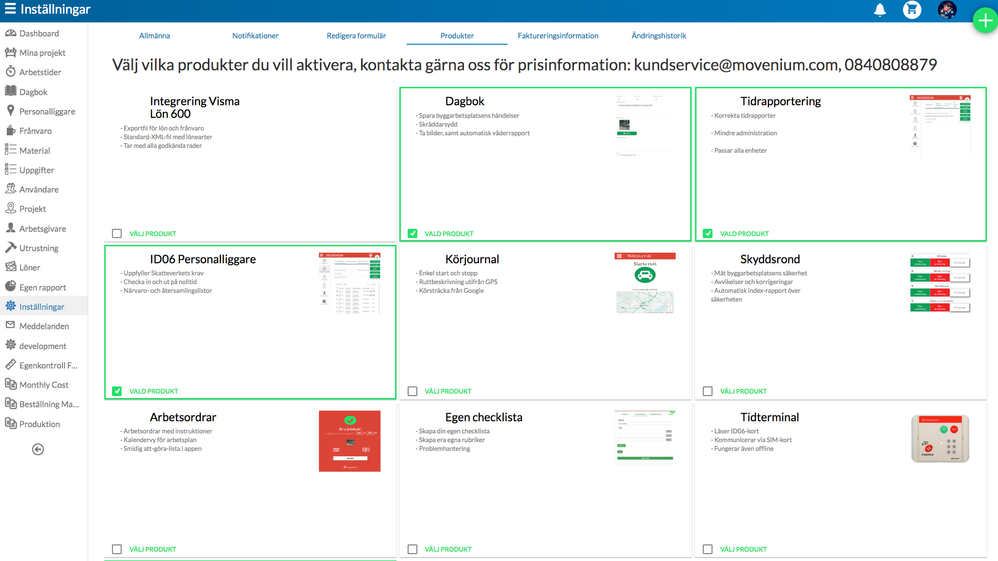
Task: Click the green plus add button
Action: [985, 21]
